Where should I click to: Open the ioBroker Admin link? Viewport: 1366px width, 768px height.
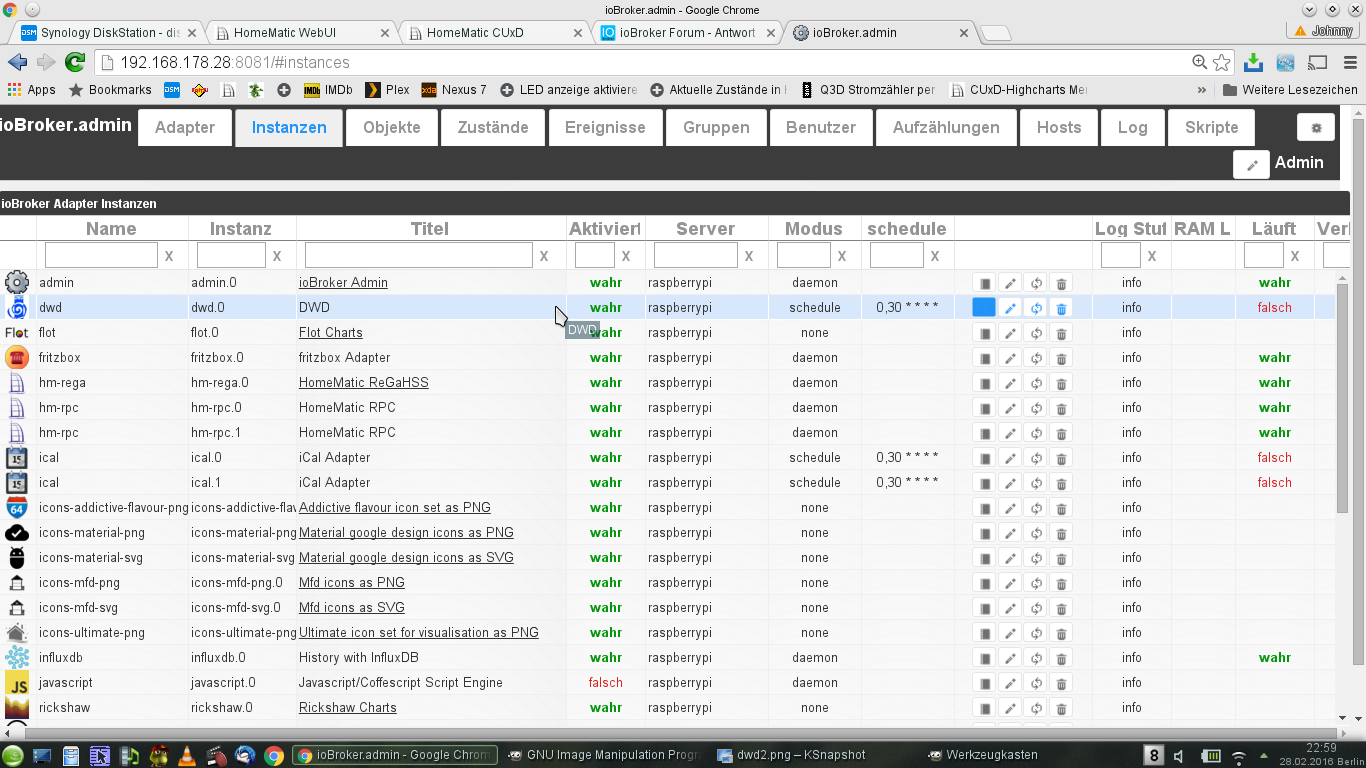pos(343,283)
